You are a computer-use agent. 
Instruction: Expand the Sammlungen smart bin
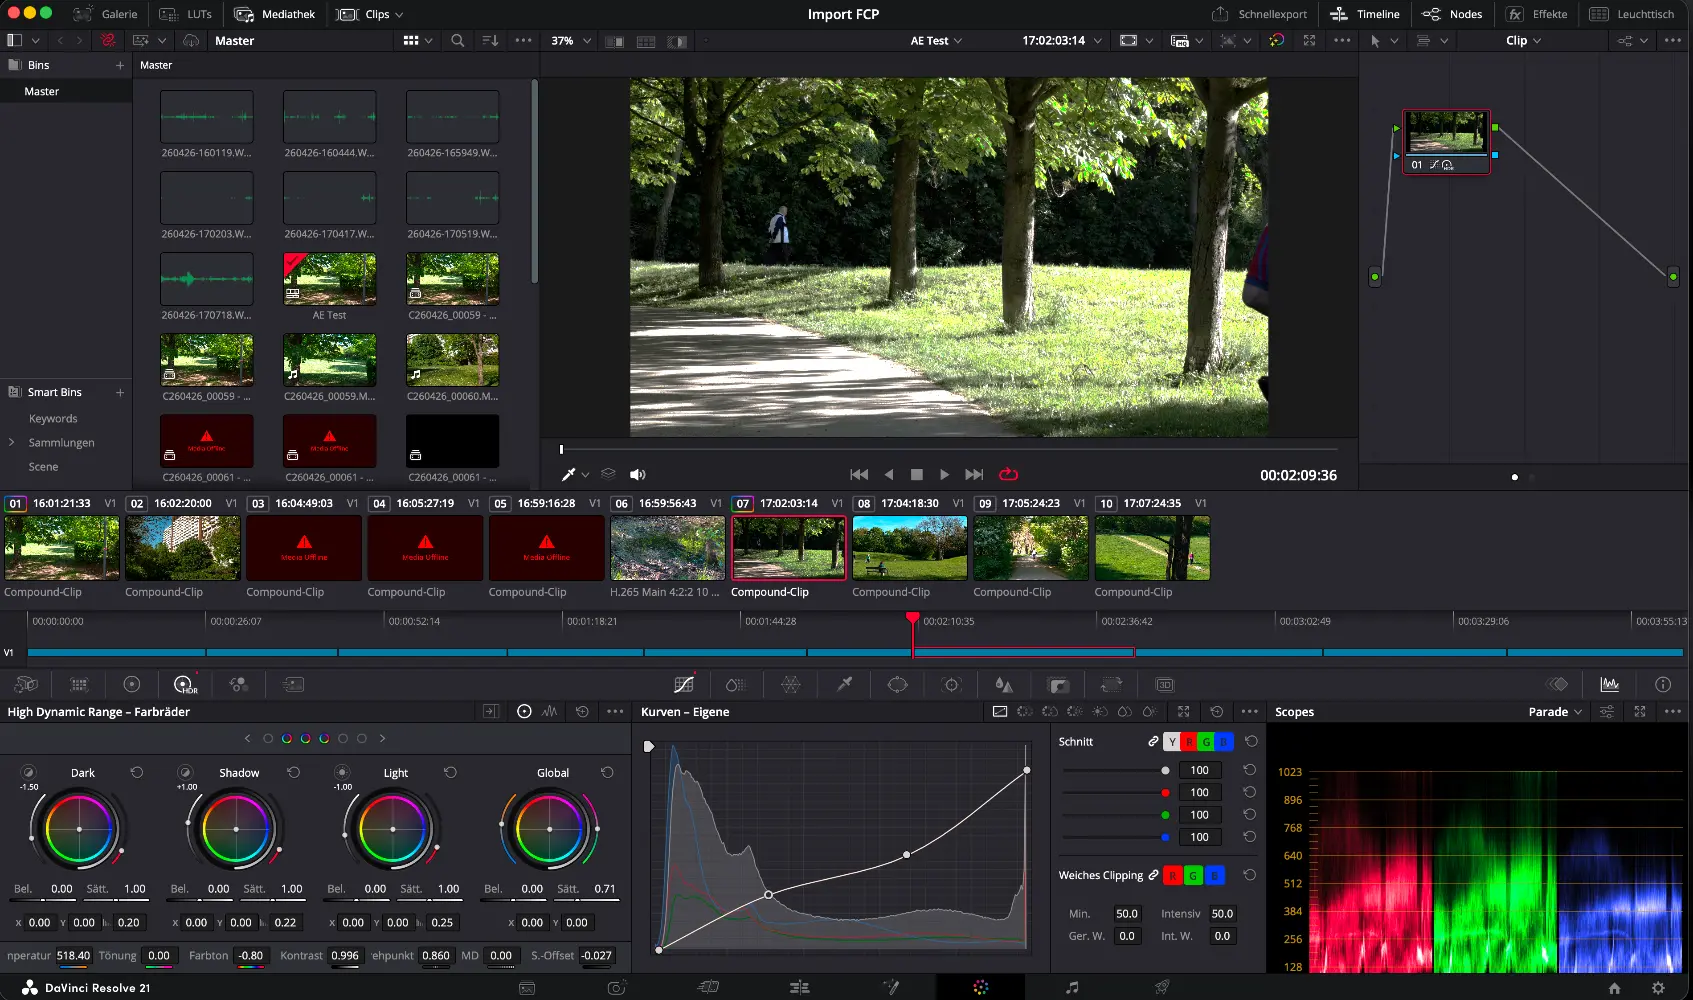coord(11,442)
